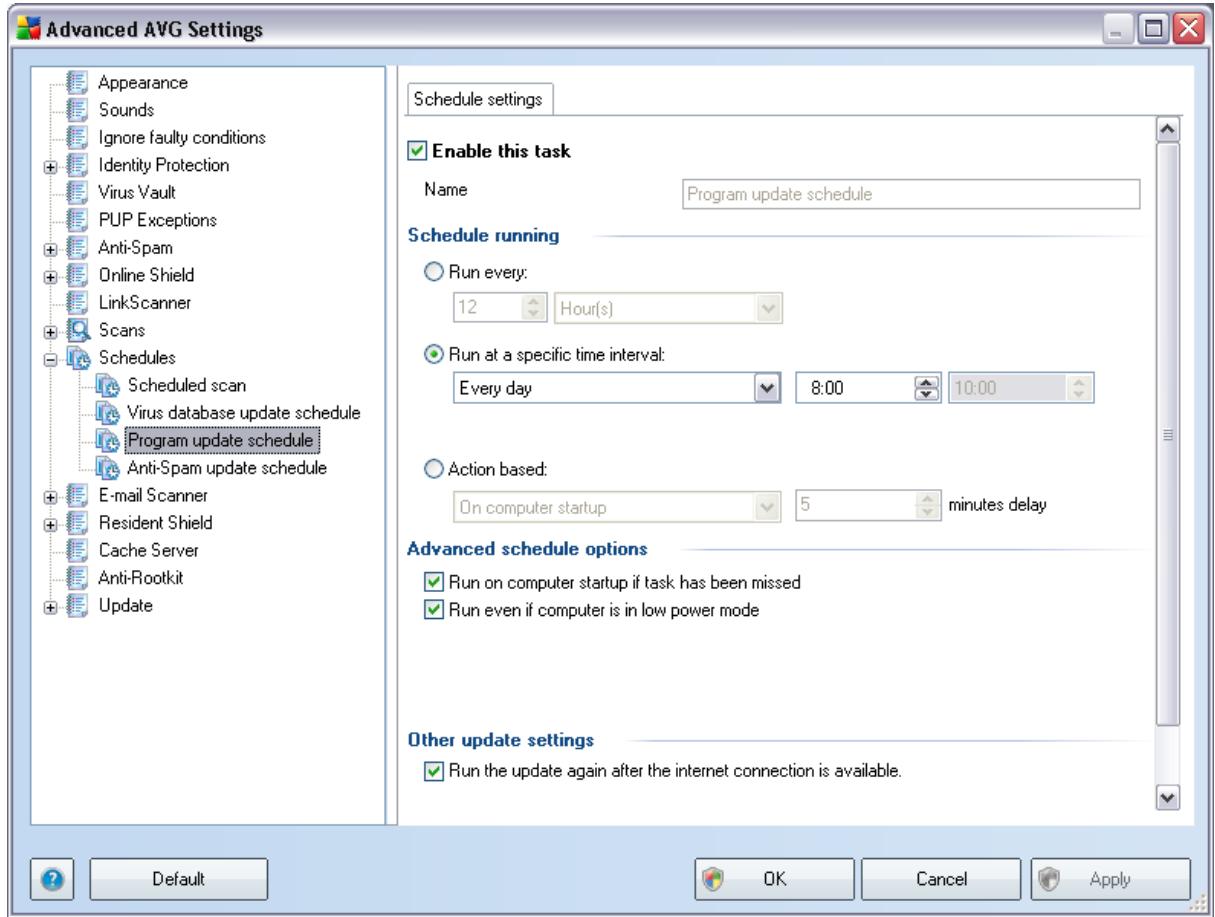Image resolution: width=1215 pixels, height=917 pixels.
Task: Toggle Run even in low power mode
Action: [432, 608]
